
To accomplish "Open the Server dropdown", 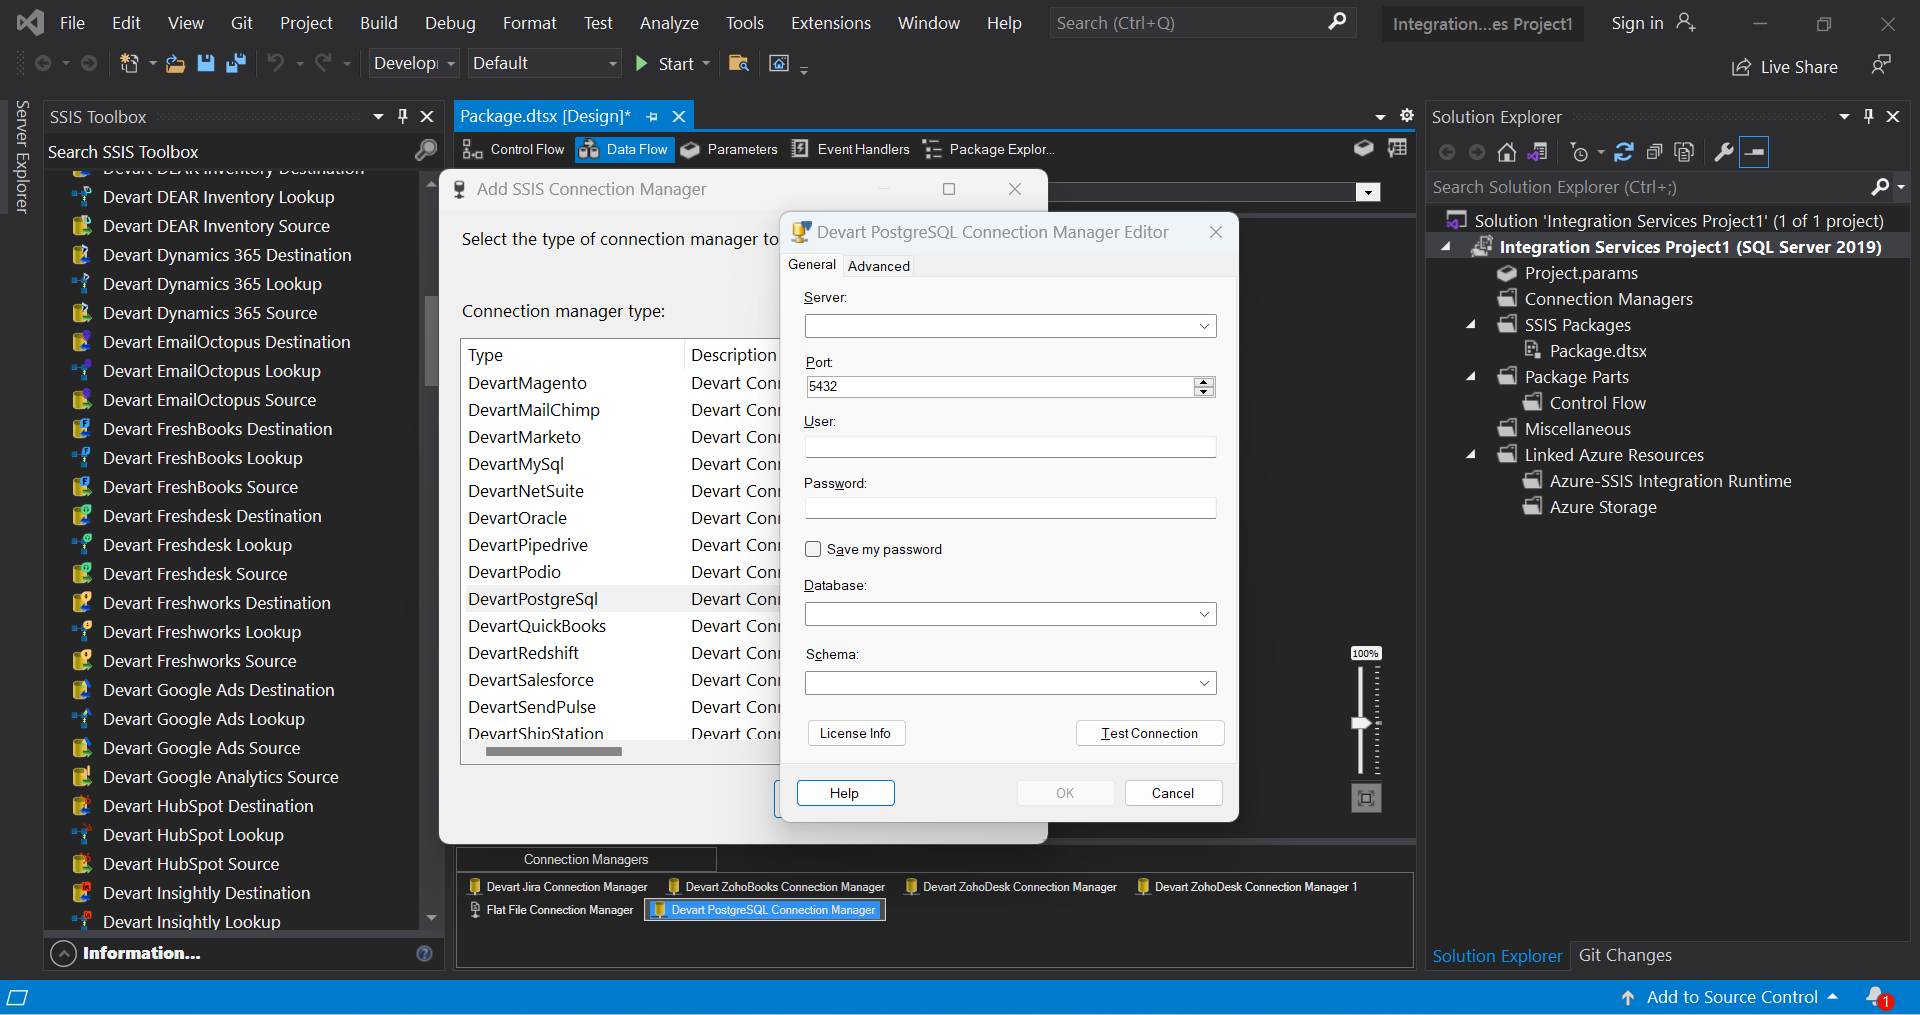I will [x=1204, y=326].
